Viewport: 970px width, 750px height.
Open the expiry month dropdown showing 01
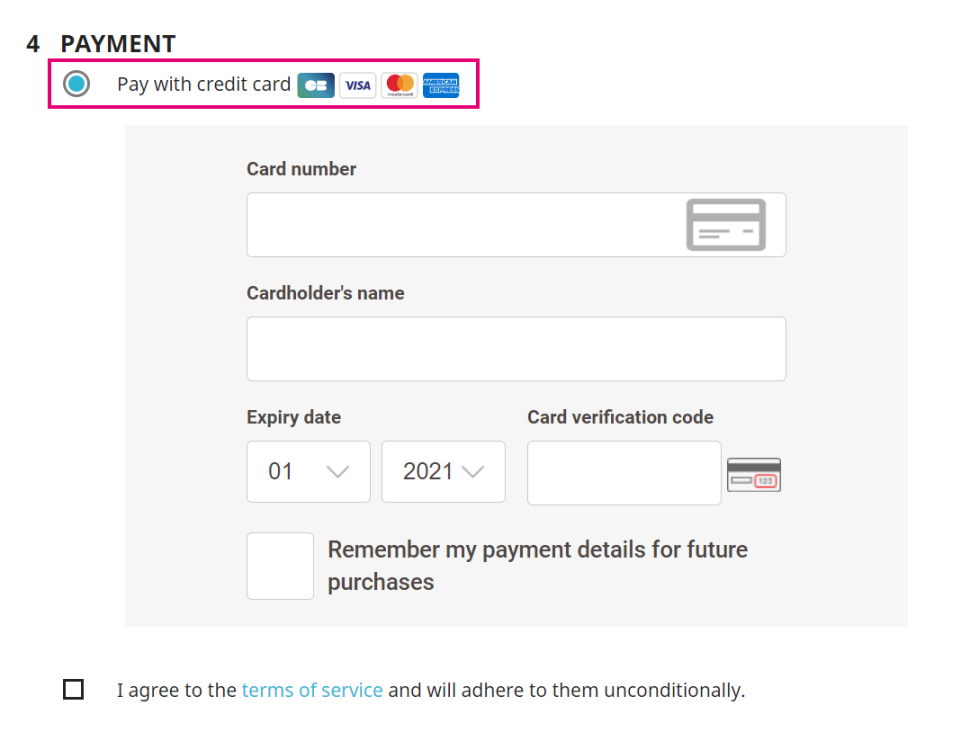pyautogui.click(x=308, y=472)
